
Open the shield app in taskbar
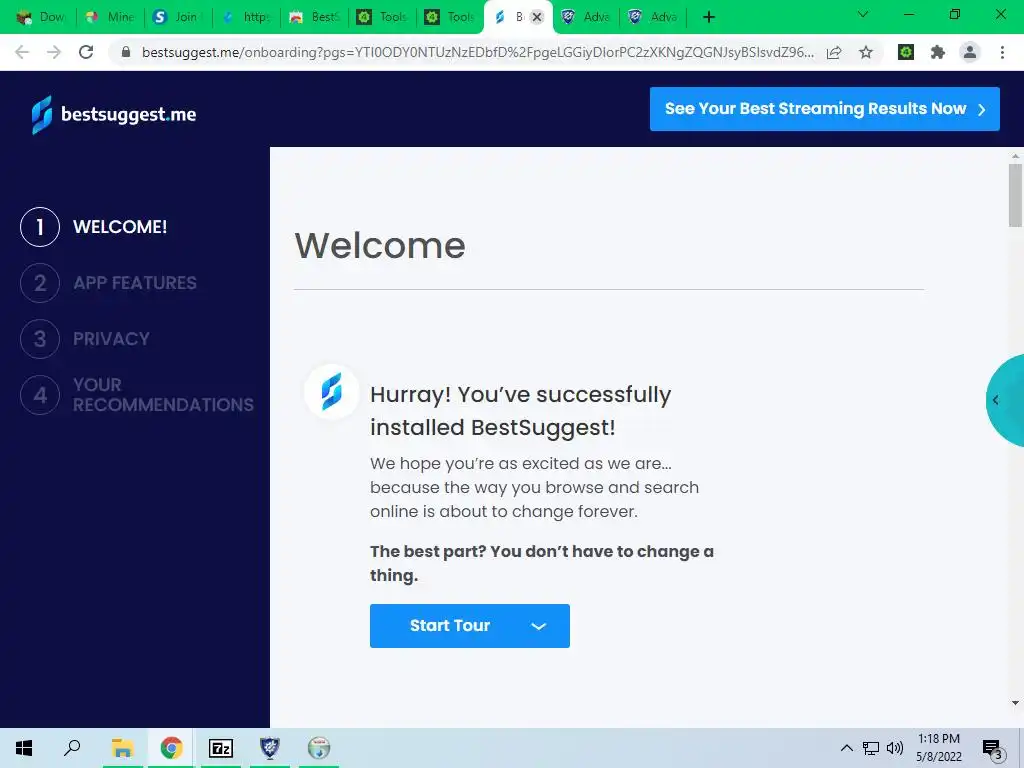pos(270,748)
